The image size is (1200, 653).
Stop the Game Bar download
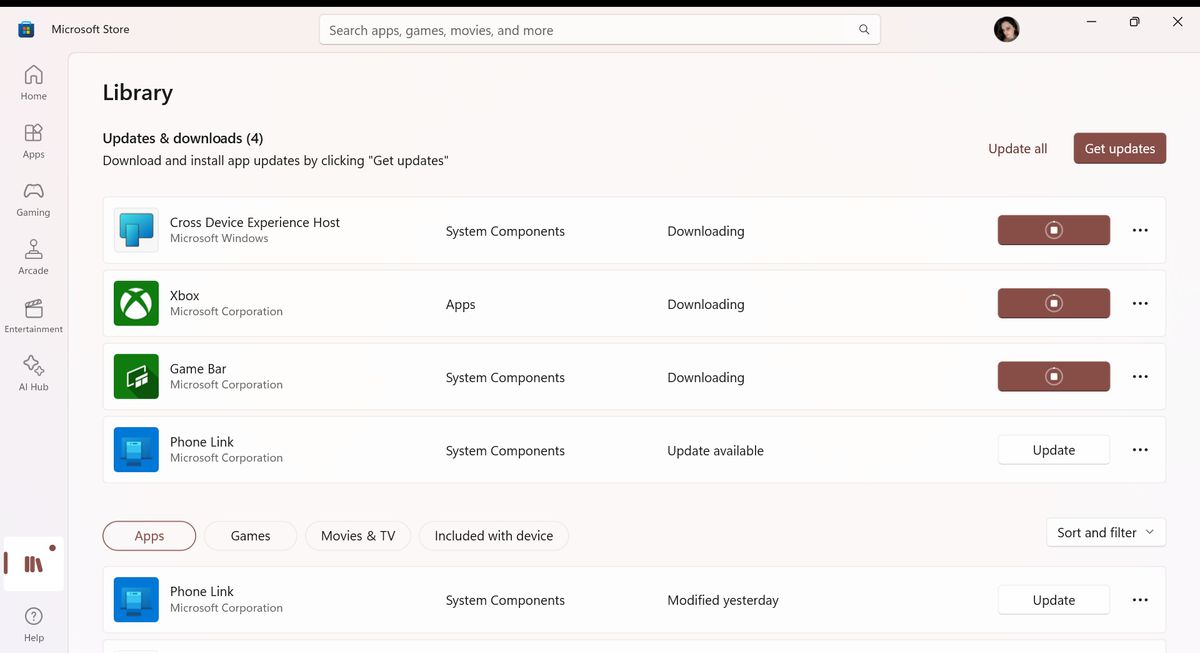[x=1054, y=376]
